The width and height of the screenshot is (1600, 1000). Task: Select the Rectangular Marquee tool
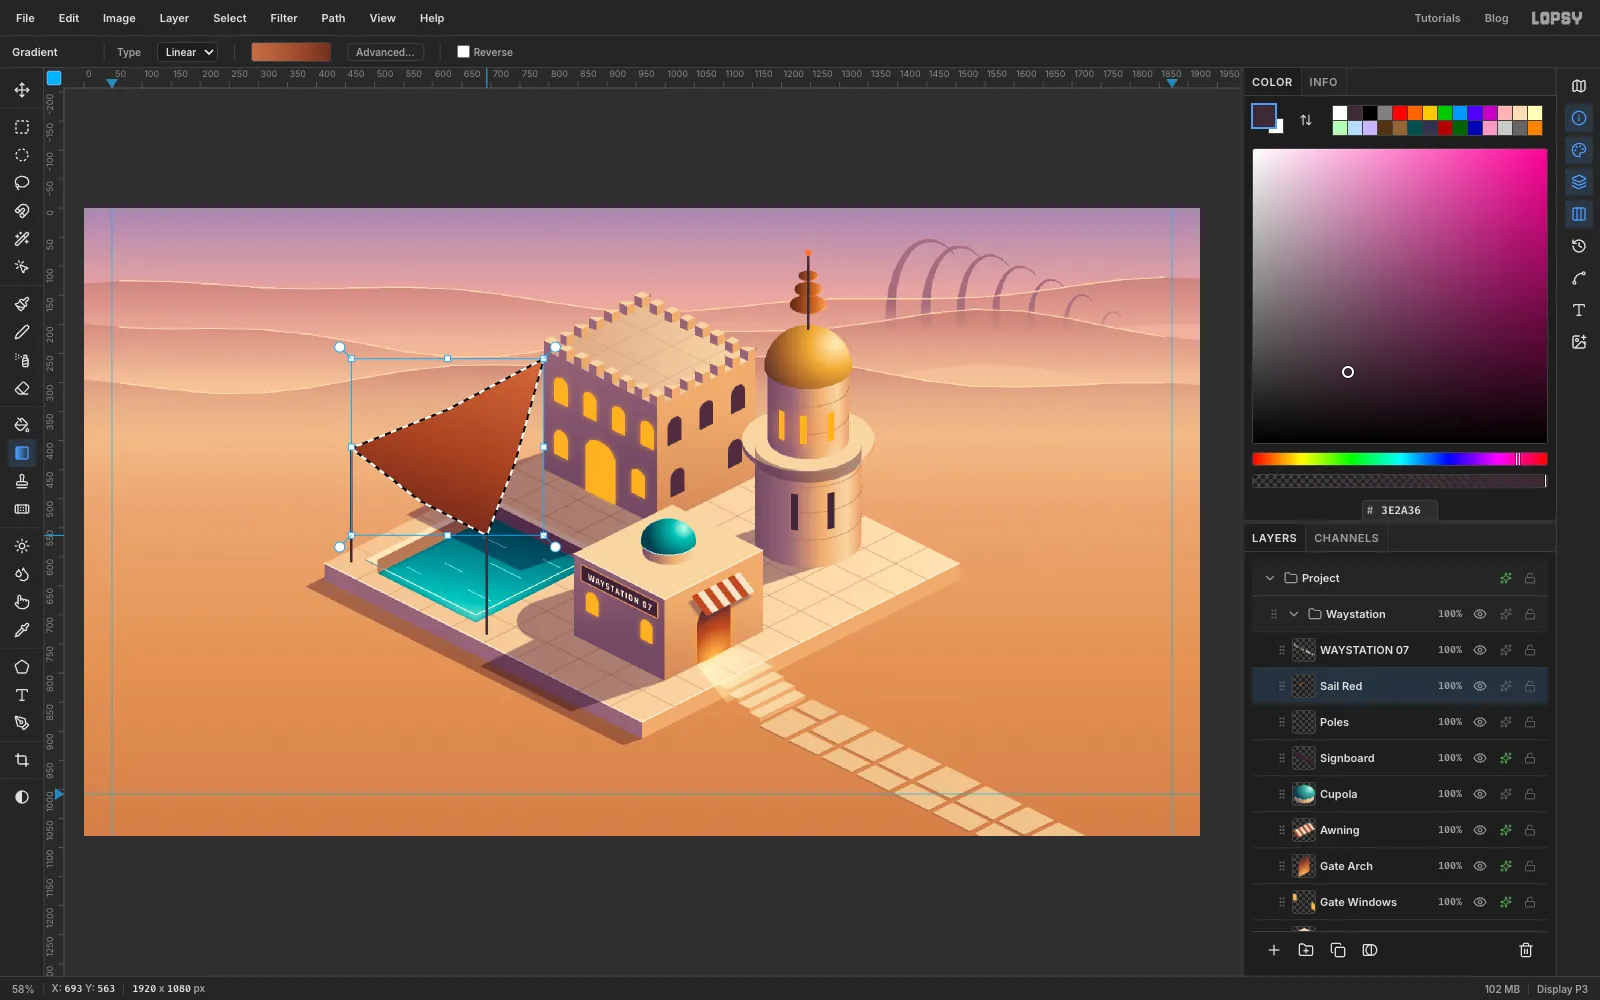(x=22, y=127)
